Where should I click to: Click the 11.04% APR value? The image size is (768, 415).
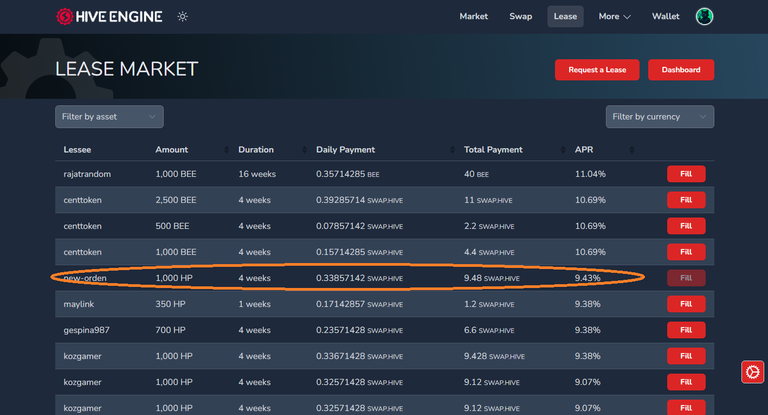point(590,174)
